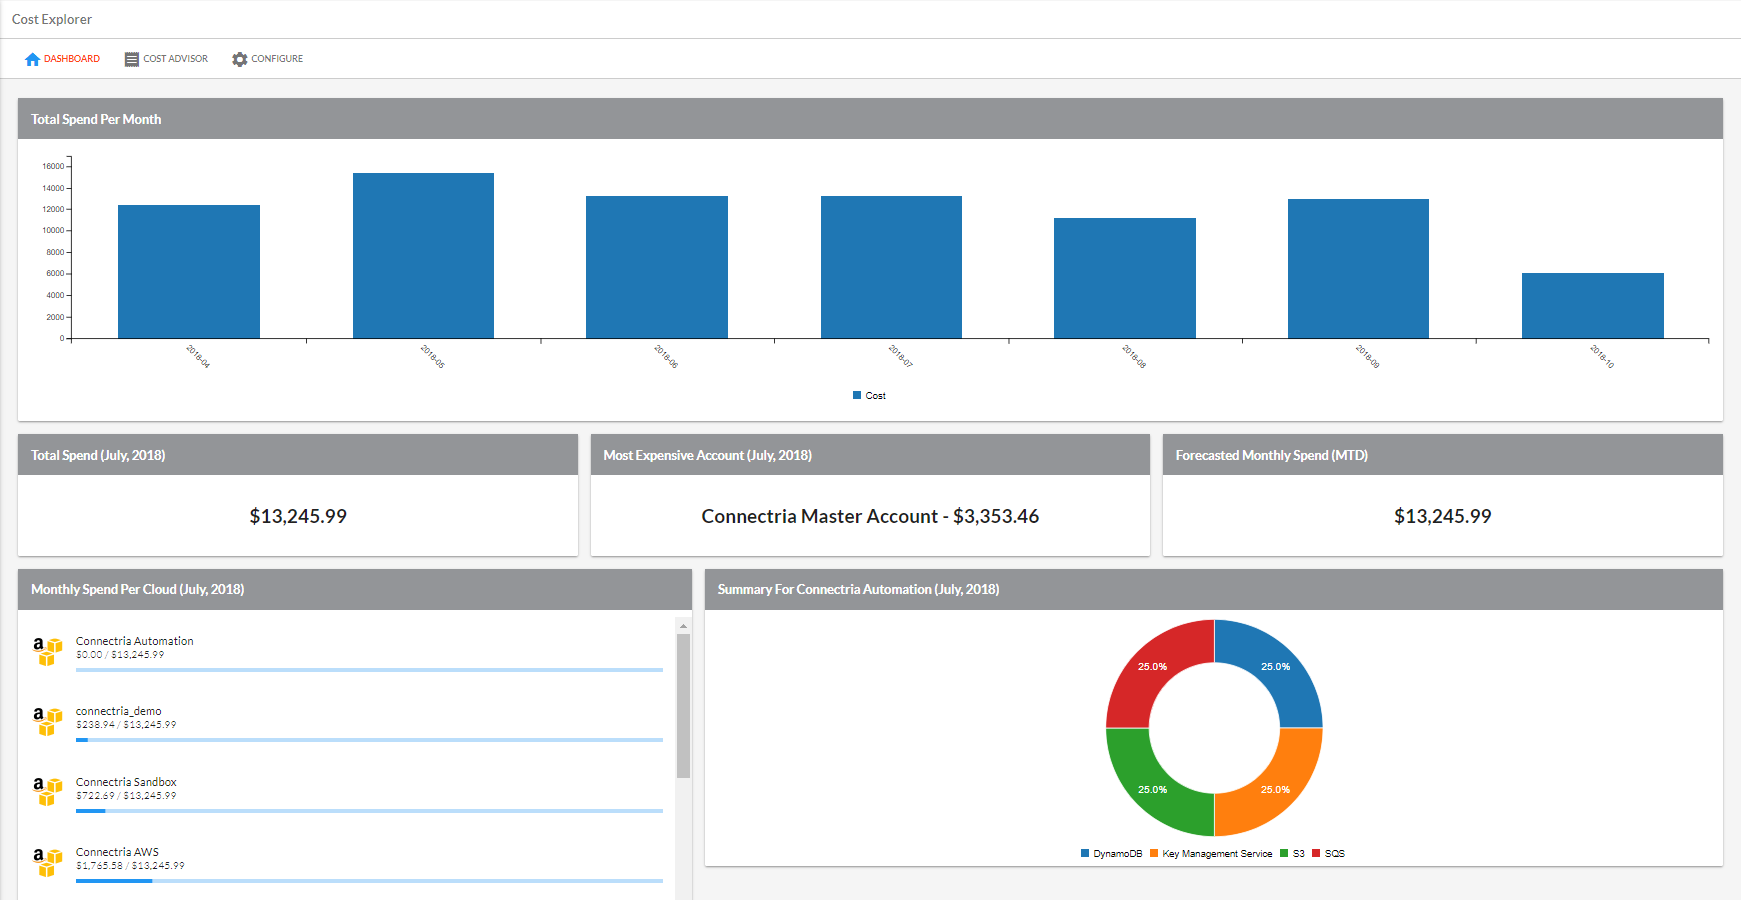The image size is (1741, 900).
Task: Open the COST ADVISOR tab
Action: point(166,59)
